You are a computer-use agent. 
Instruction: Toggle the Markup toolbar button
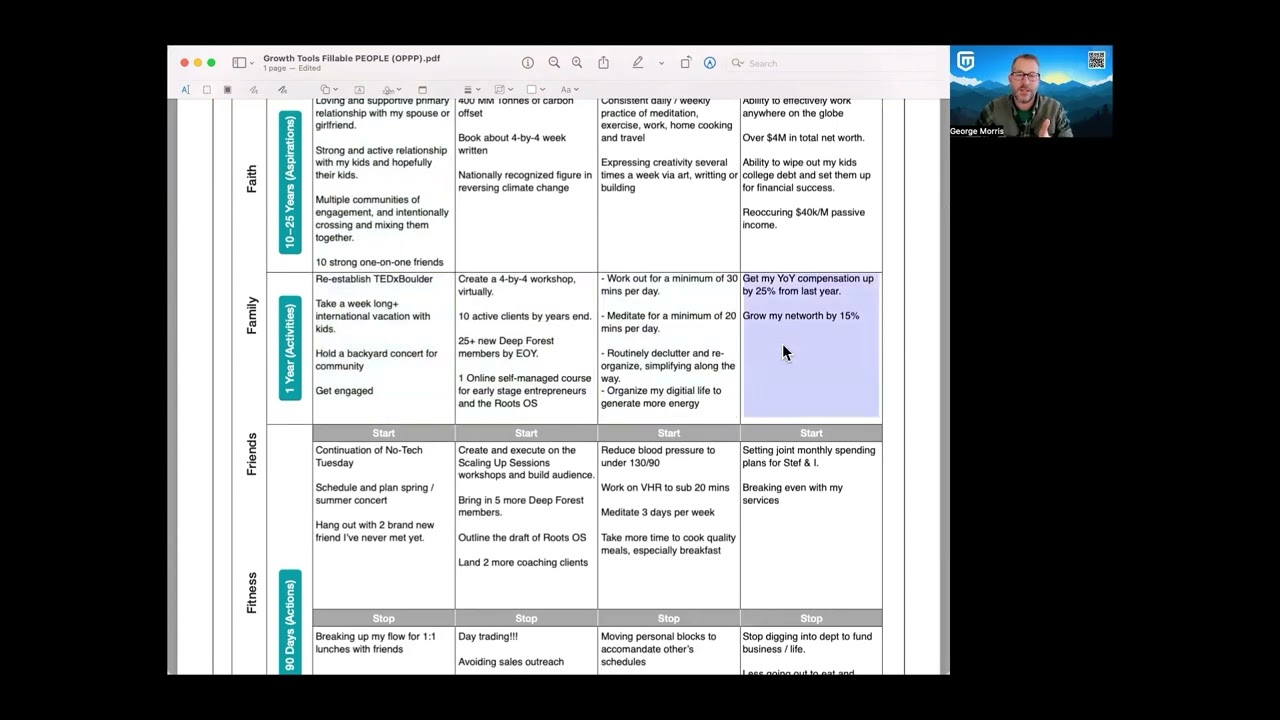(x=710, y=63)
